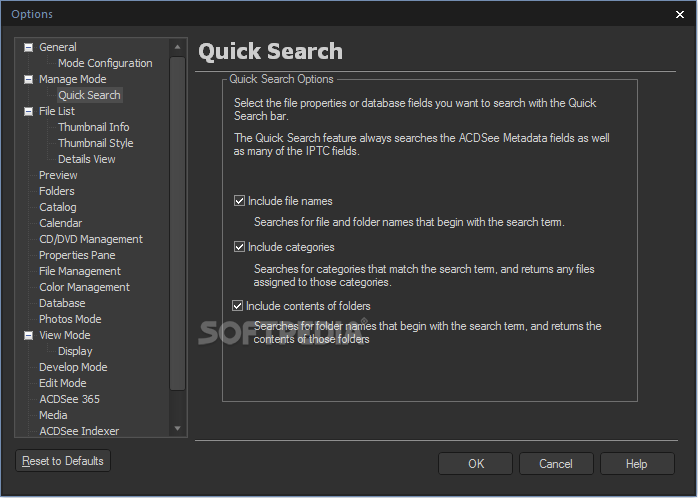The image size is (698, 498).
Task: Select Develop Mode options page
Action: (x=73, y=368)
